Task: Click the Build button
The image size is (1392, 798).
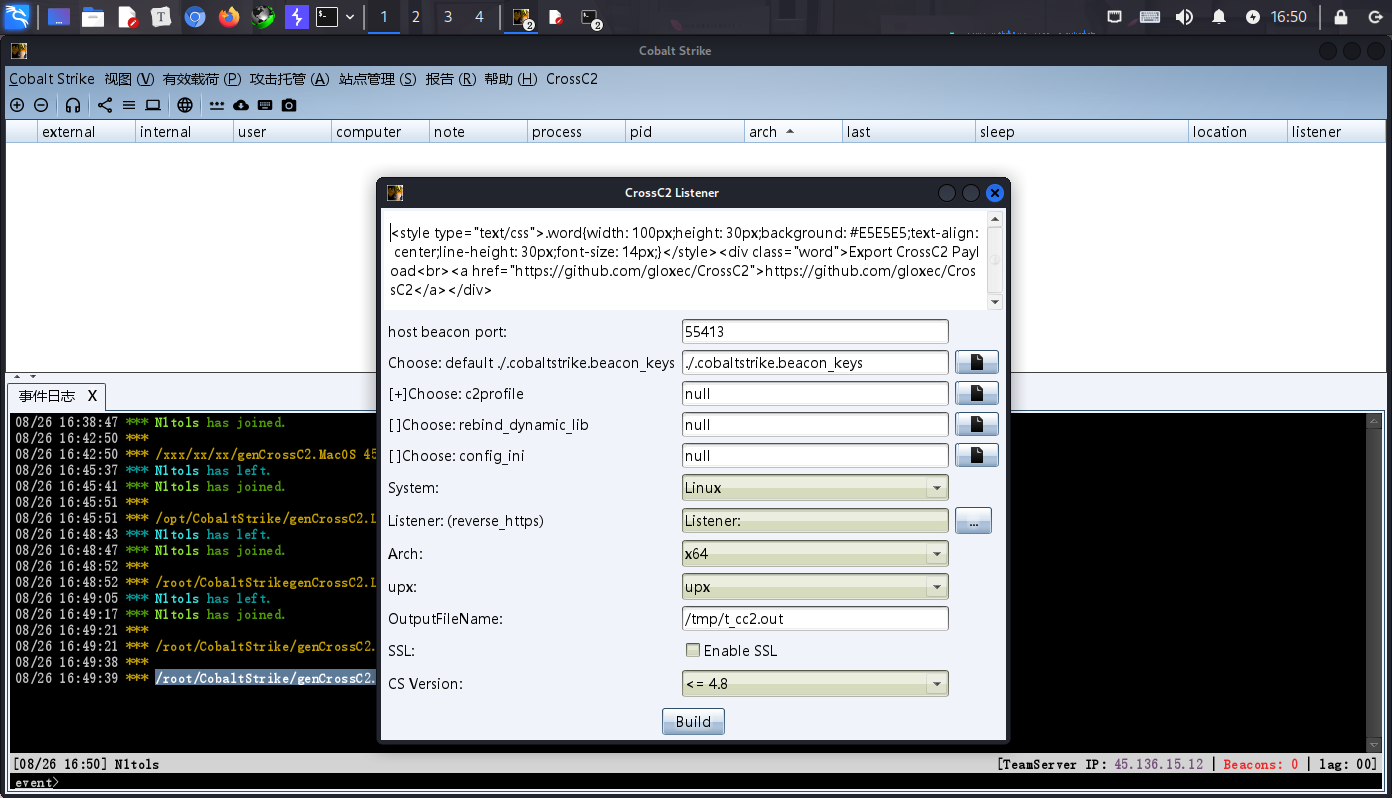Action: pyautogui.click(x=693, y=722)
